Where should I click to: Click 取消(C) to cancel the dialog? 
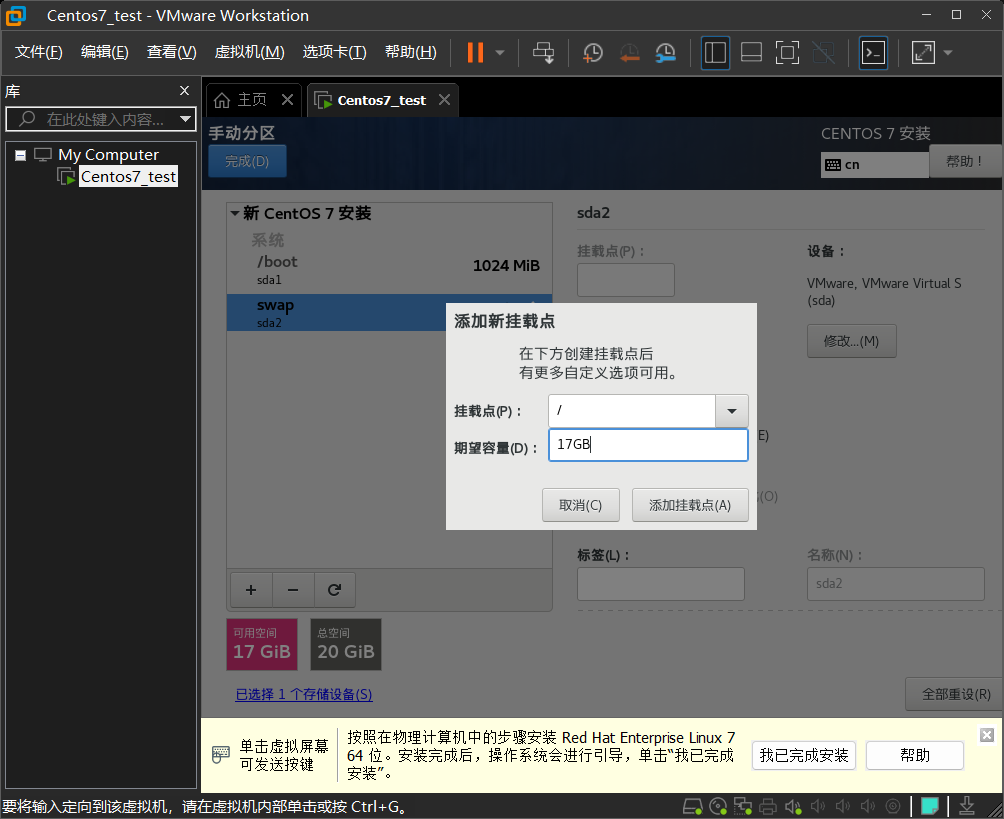click(580, 505)
